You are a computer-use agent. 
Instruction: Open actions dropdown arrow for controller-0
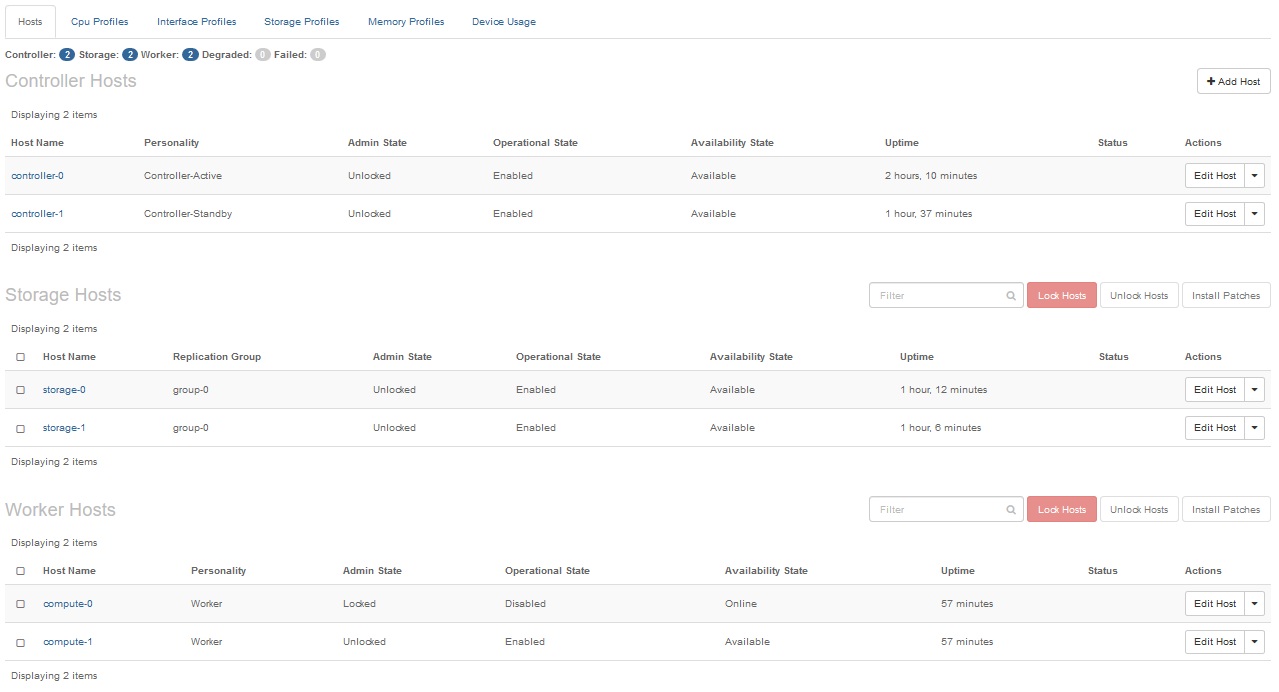click(1255, 176)
